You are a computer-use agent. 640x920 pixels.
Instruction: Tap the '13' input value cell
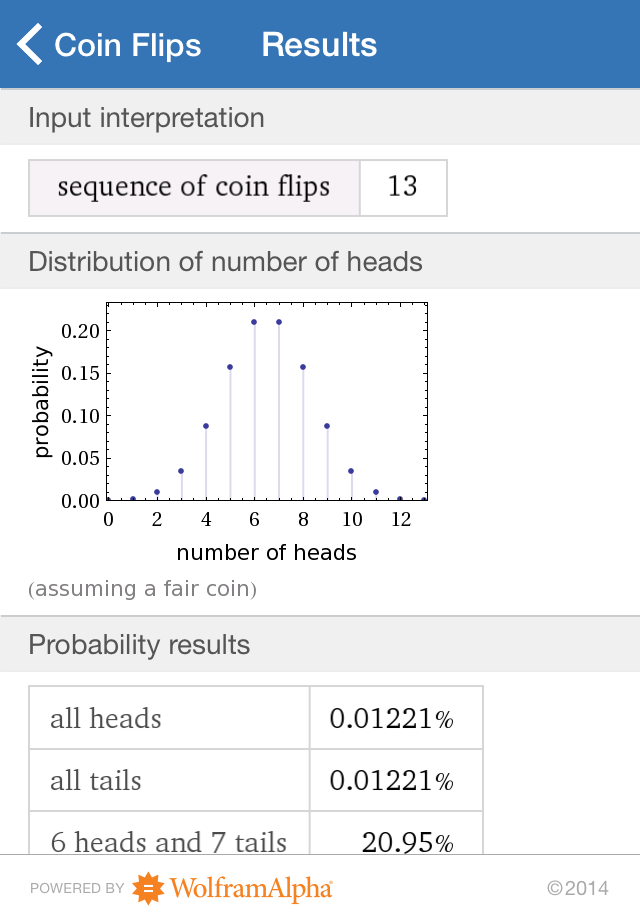403,188
